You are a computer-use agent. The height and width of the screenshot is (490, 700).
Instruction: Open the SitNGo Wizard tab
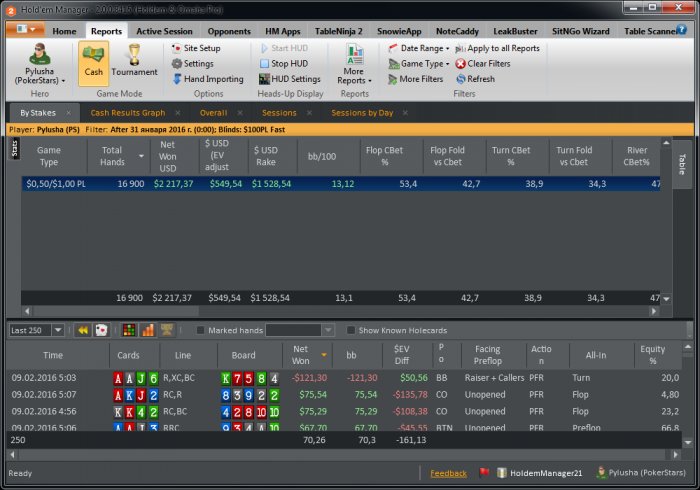click(580, 31)
